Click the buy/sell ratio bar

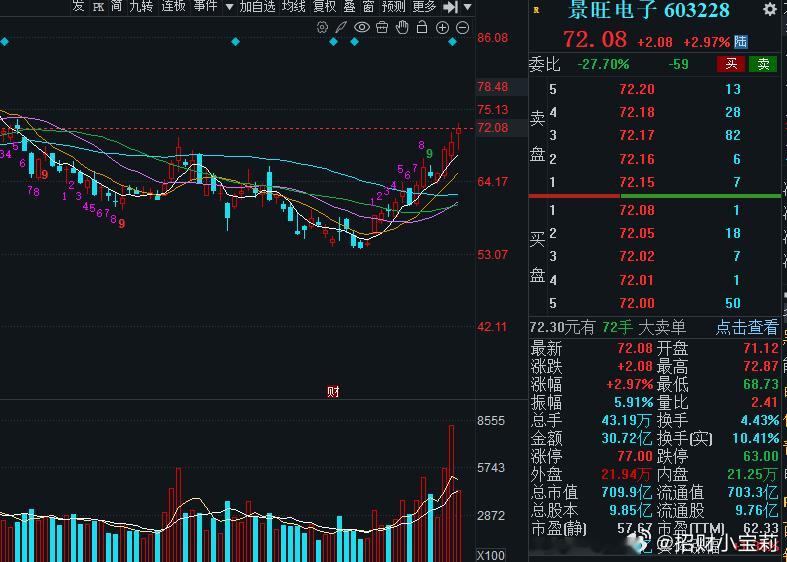tap(654, 196)
